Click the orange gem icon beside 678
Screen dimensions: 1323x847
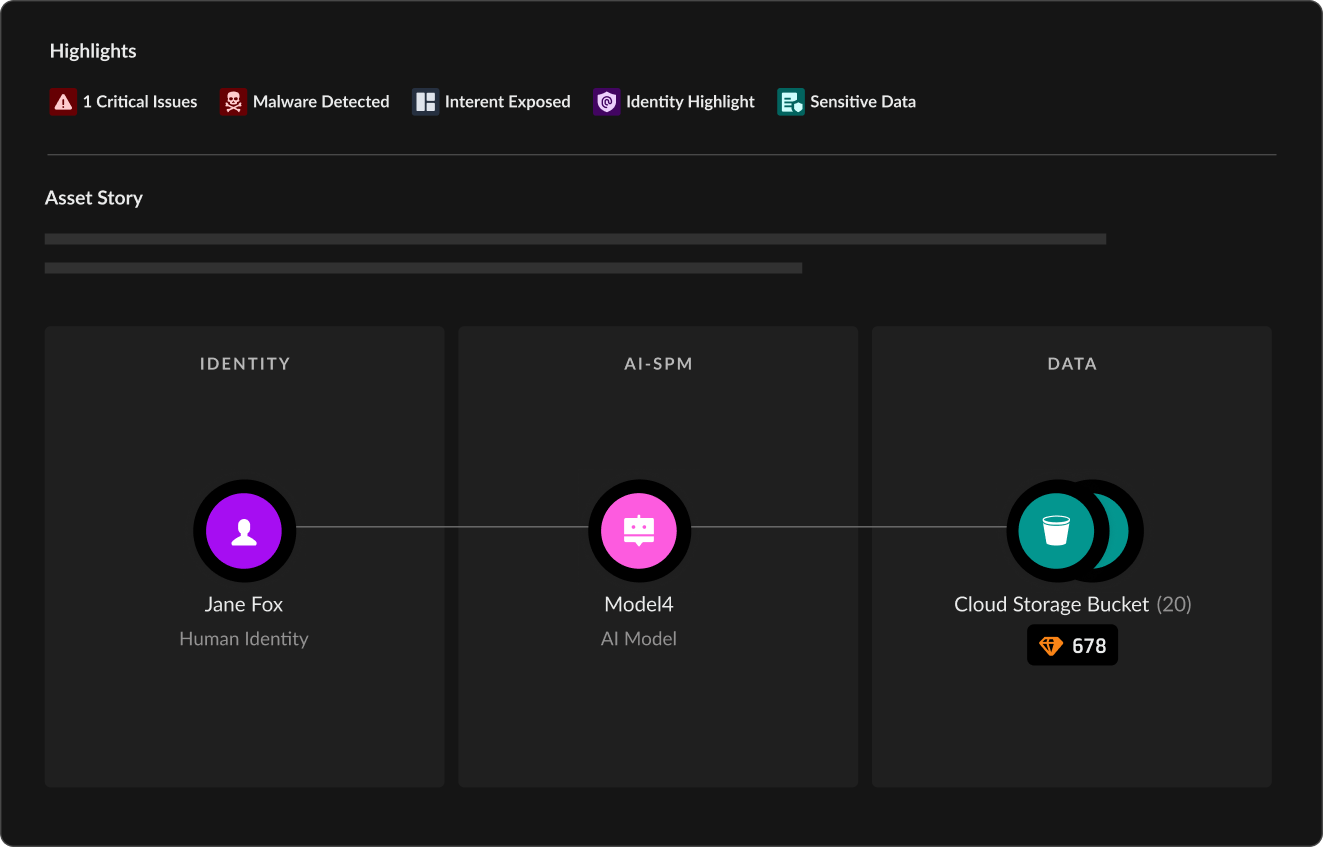[1050, 646]
